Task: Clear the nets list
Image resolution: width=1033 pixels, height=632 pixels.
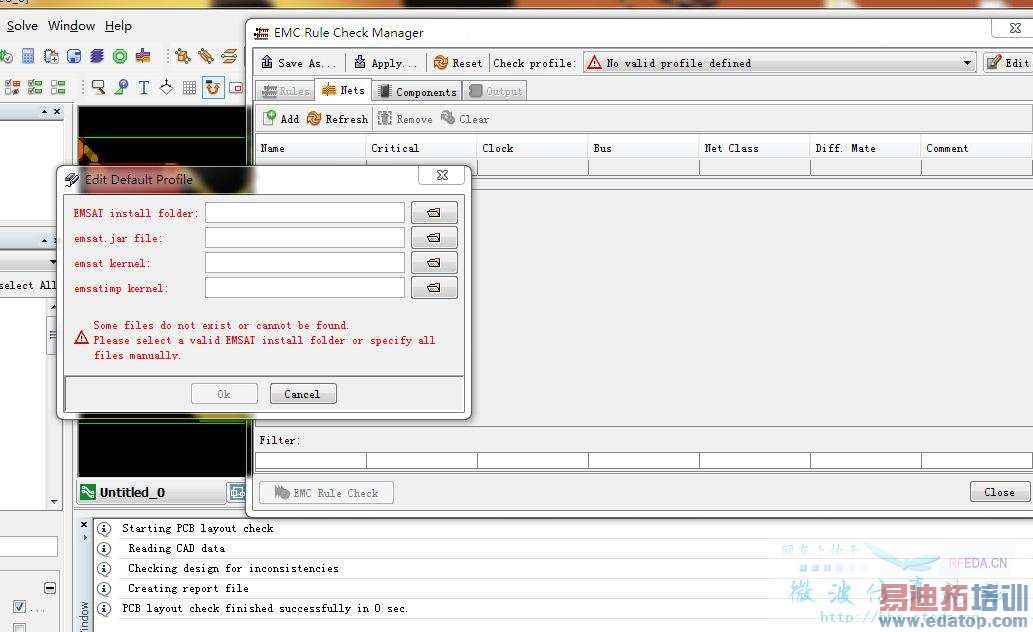Action: [x=465, y=119]
